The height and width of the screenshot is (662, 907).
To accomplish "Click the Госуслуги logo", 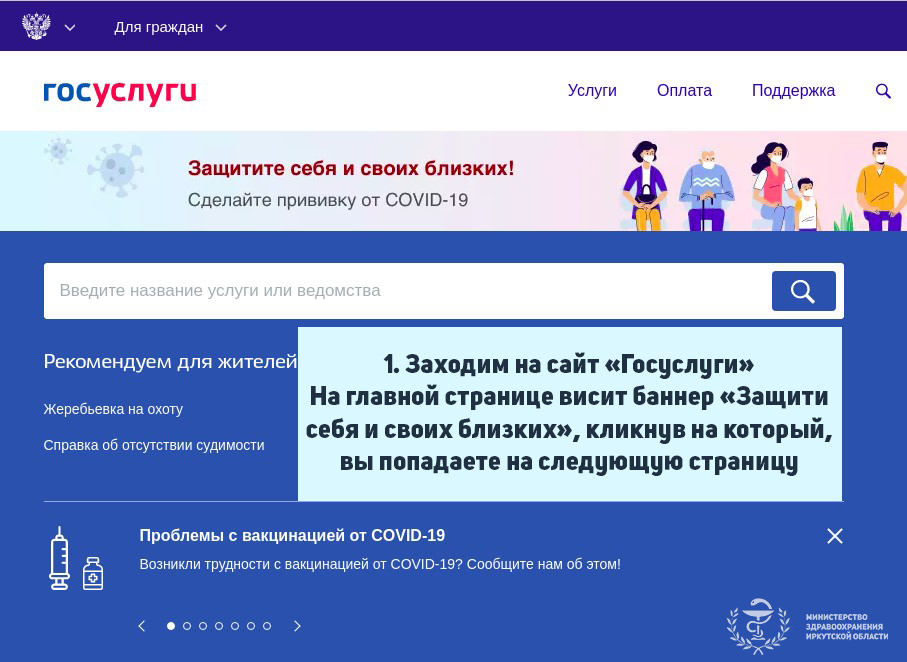I will tap(120, 92).
